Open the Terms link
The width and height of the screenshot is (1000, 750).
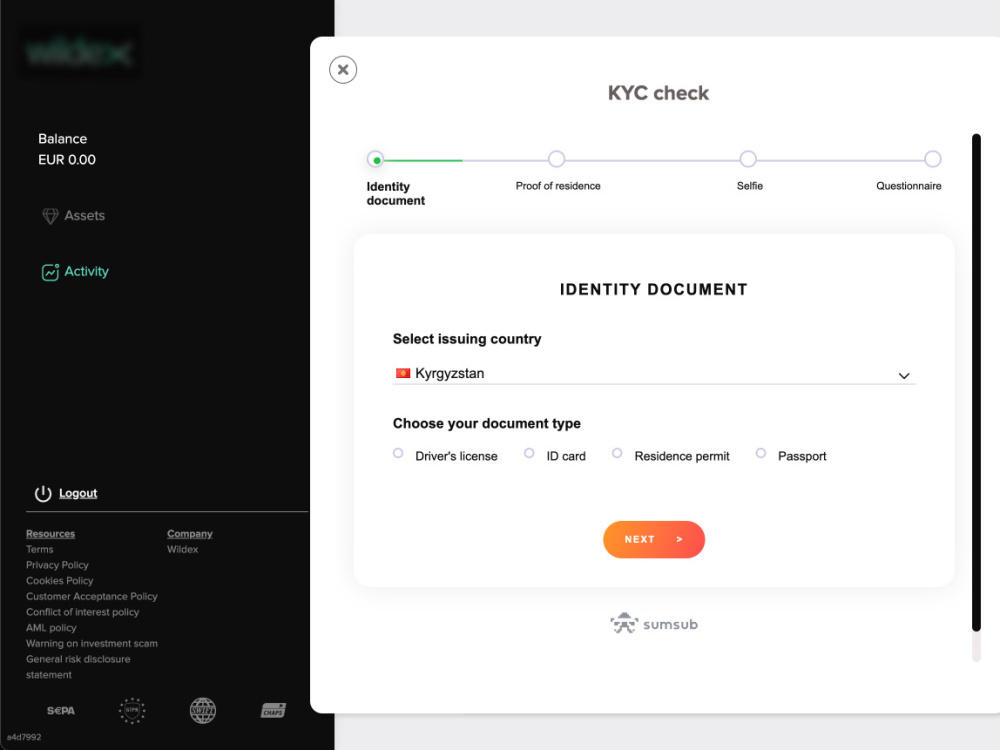pos(40,549)
